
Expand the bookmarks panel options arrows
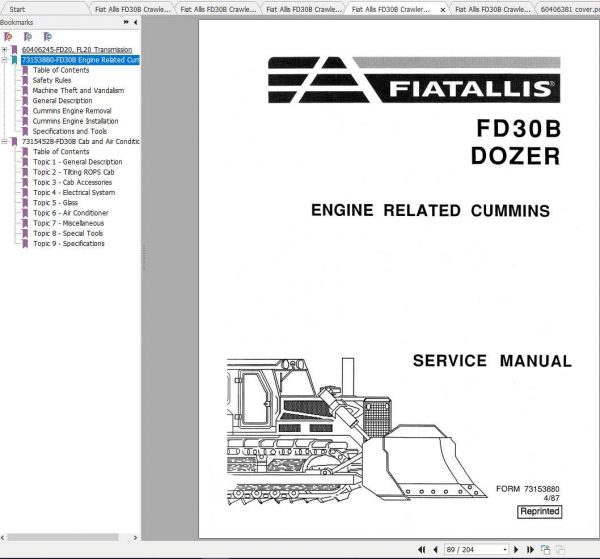[x=126, y=22]
